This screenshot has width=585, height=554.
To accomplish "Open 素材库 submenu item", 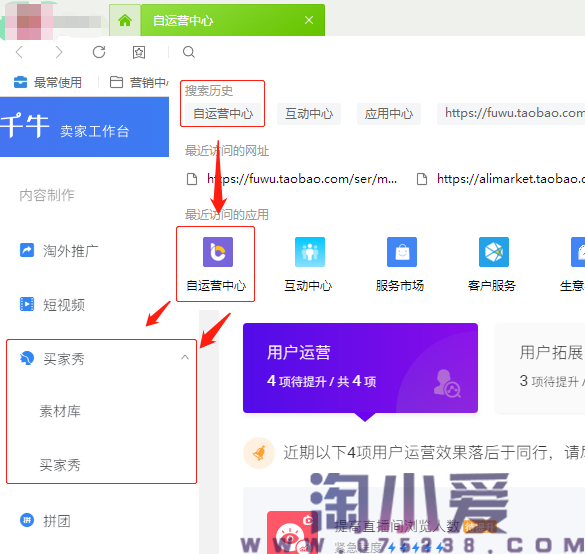I will [x=60, y=411].
